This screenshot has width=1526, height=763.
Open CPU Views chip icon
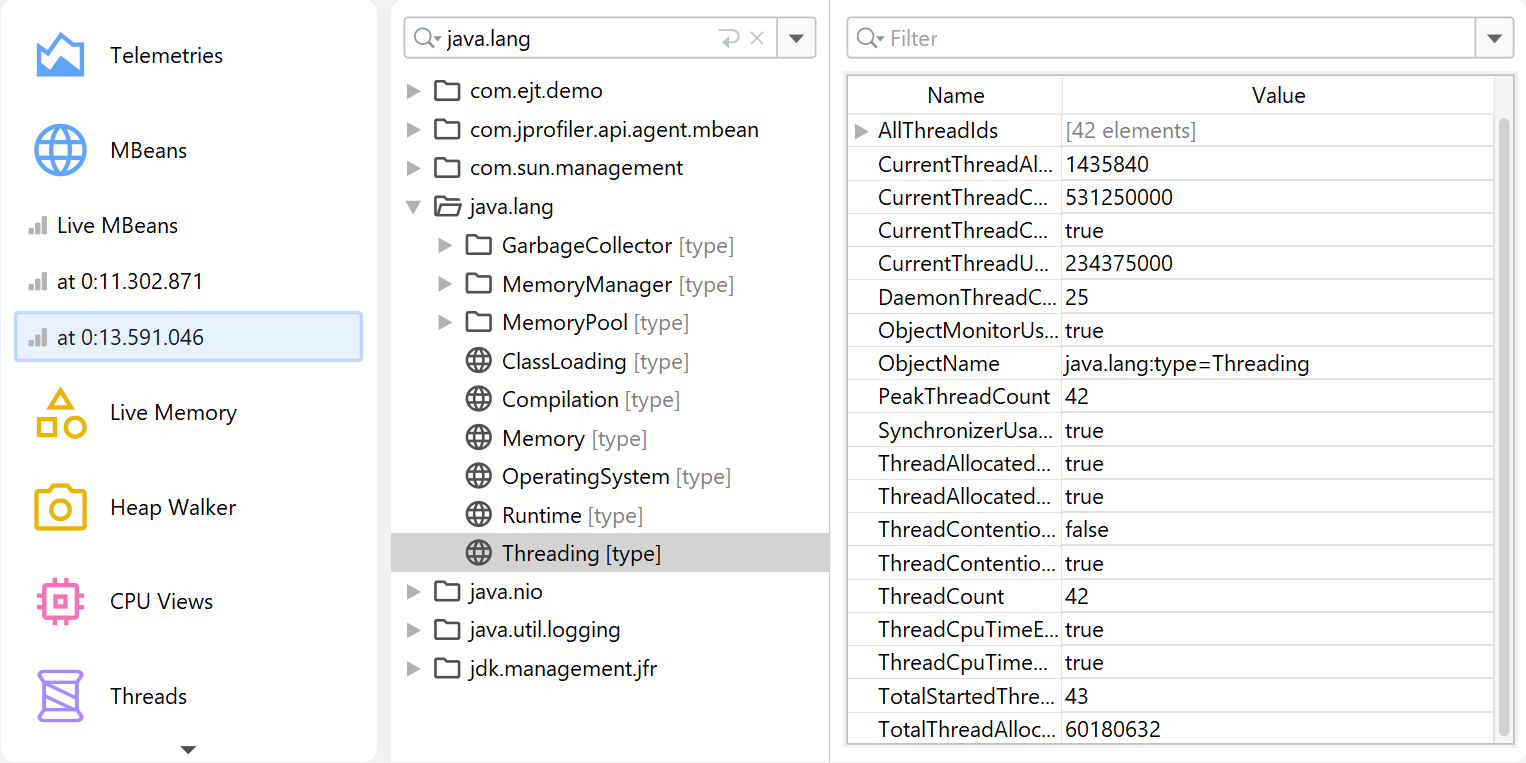click(x=60, y=602)
